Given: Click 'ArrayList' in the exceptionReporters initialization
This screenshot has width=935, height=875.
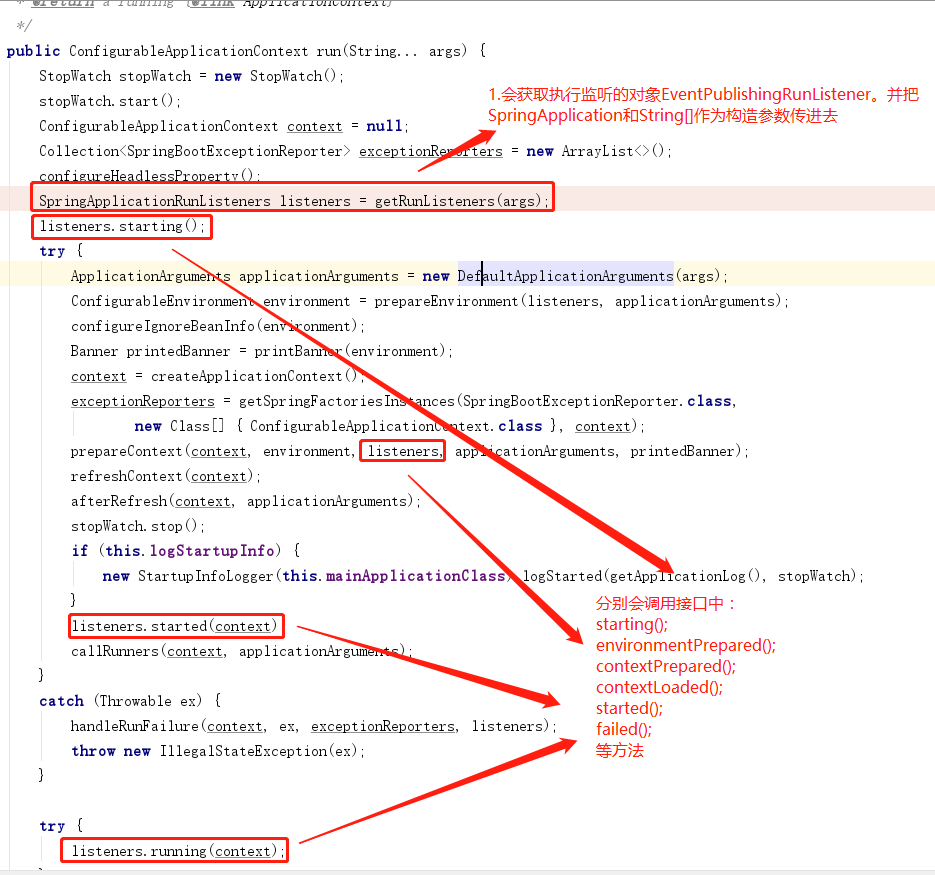Looking at the screenshot, I should pyautogui.click(x=597, y=151).
